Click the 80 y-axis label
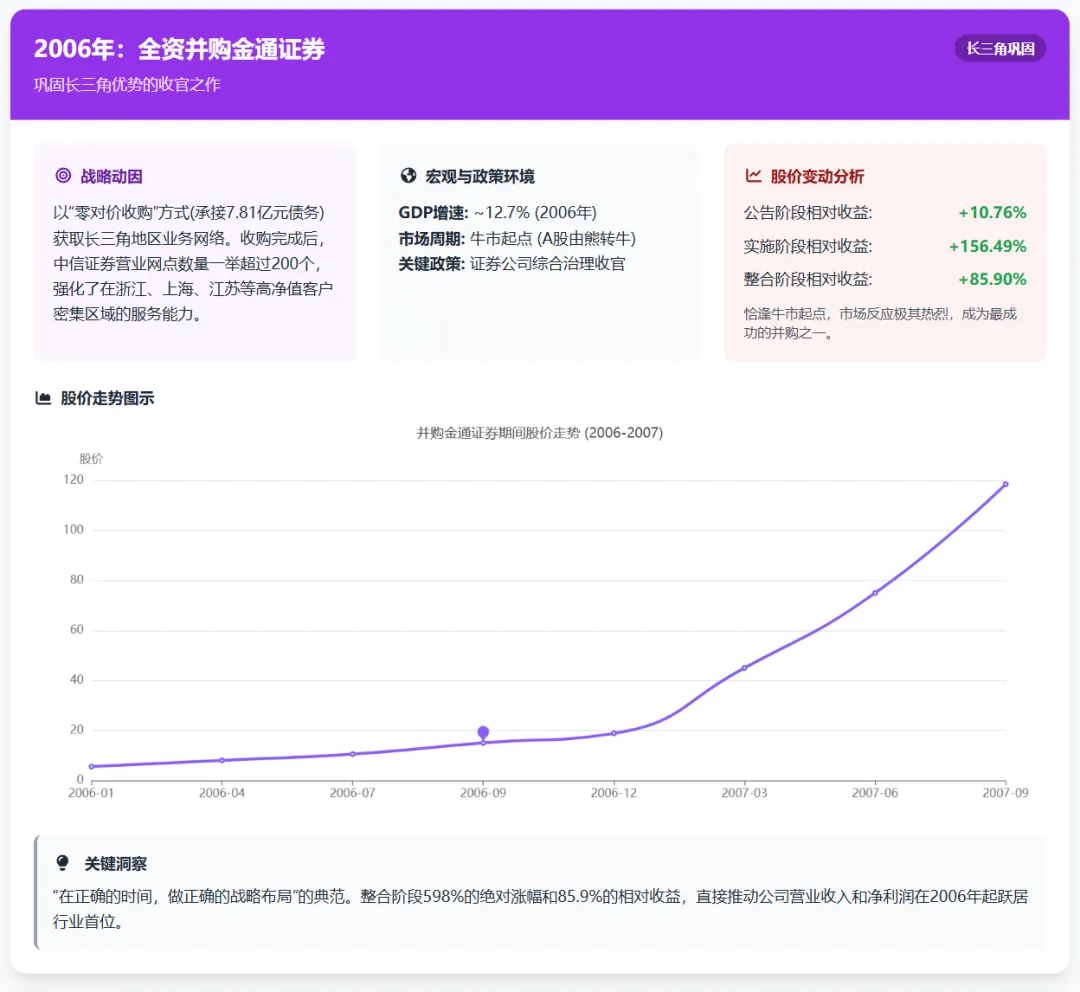This screenshot has width=1080, height=992. pos(76,579)
